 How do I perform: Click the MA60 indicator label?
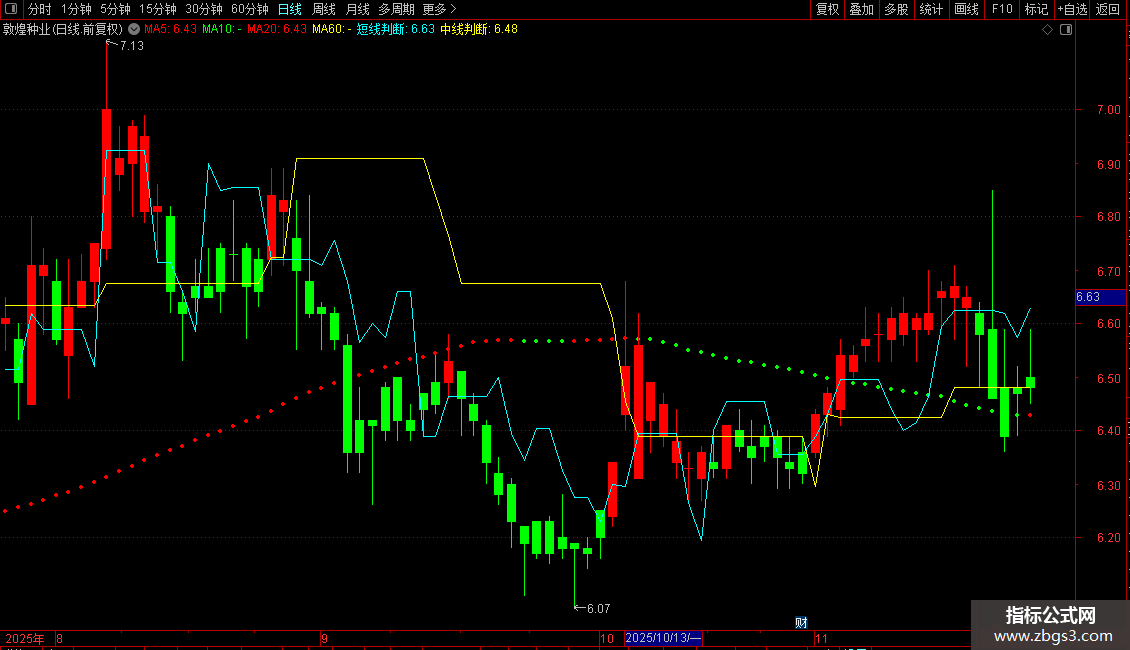(x=332, y=30)
